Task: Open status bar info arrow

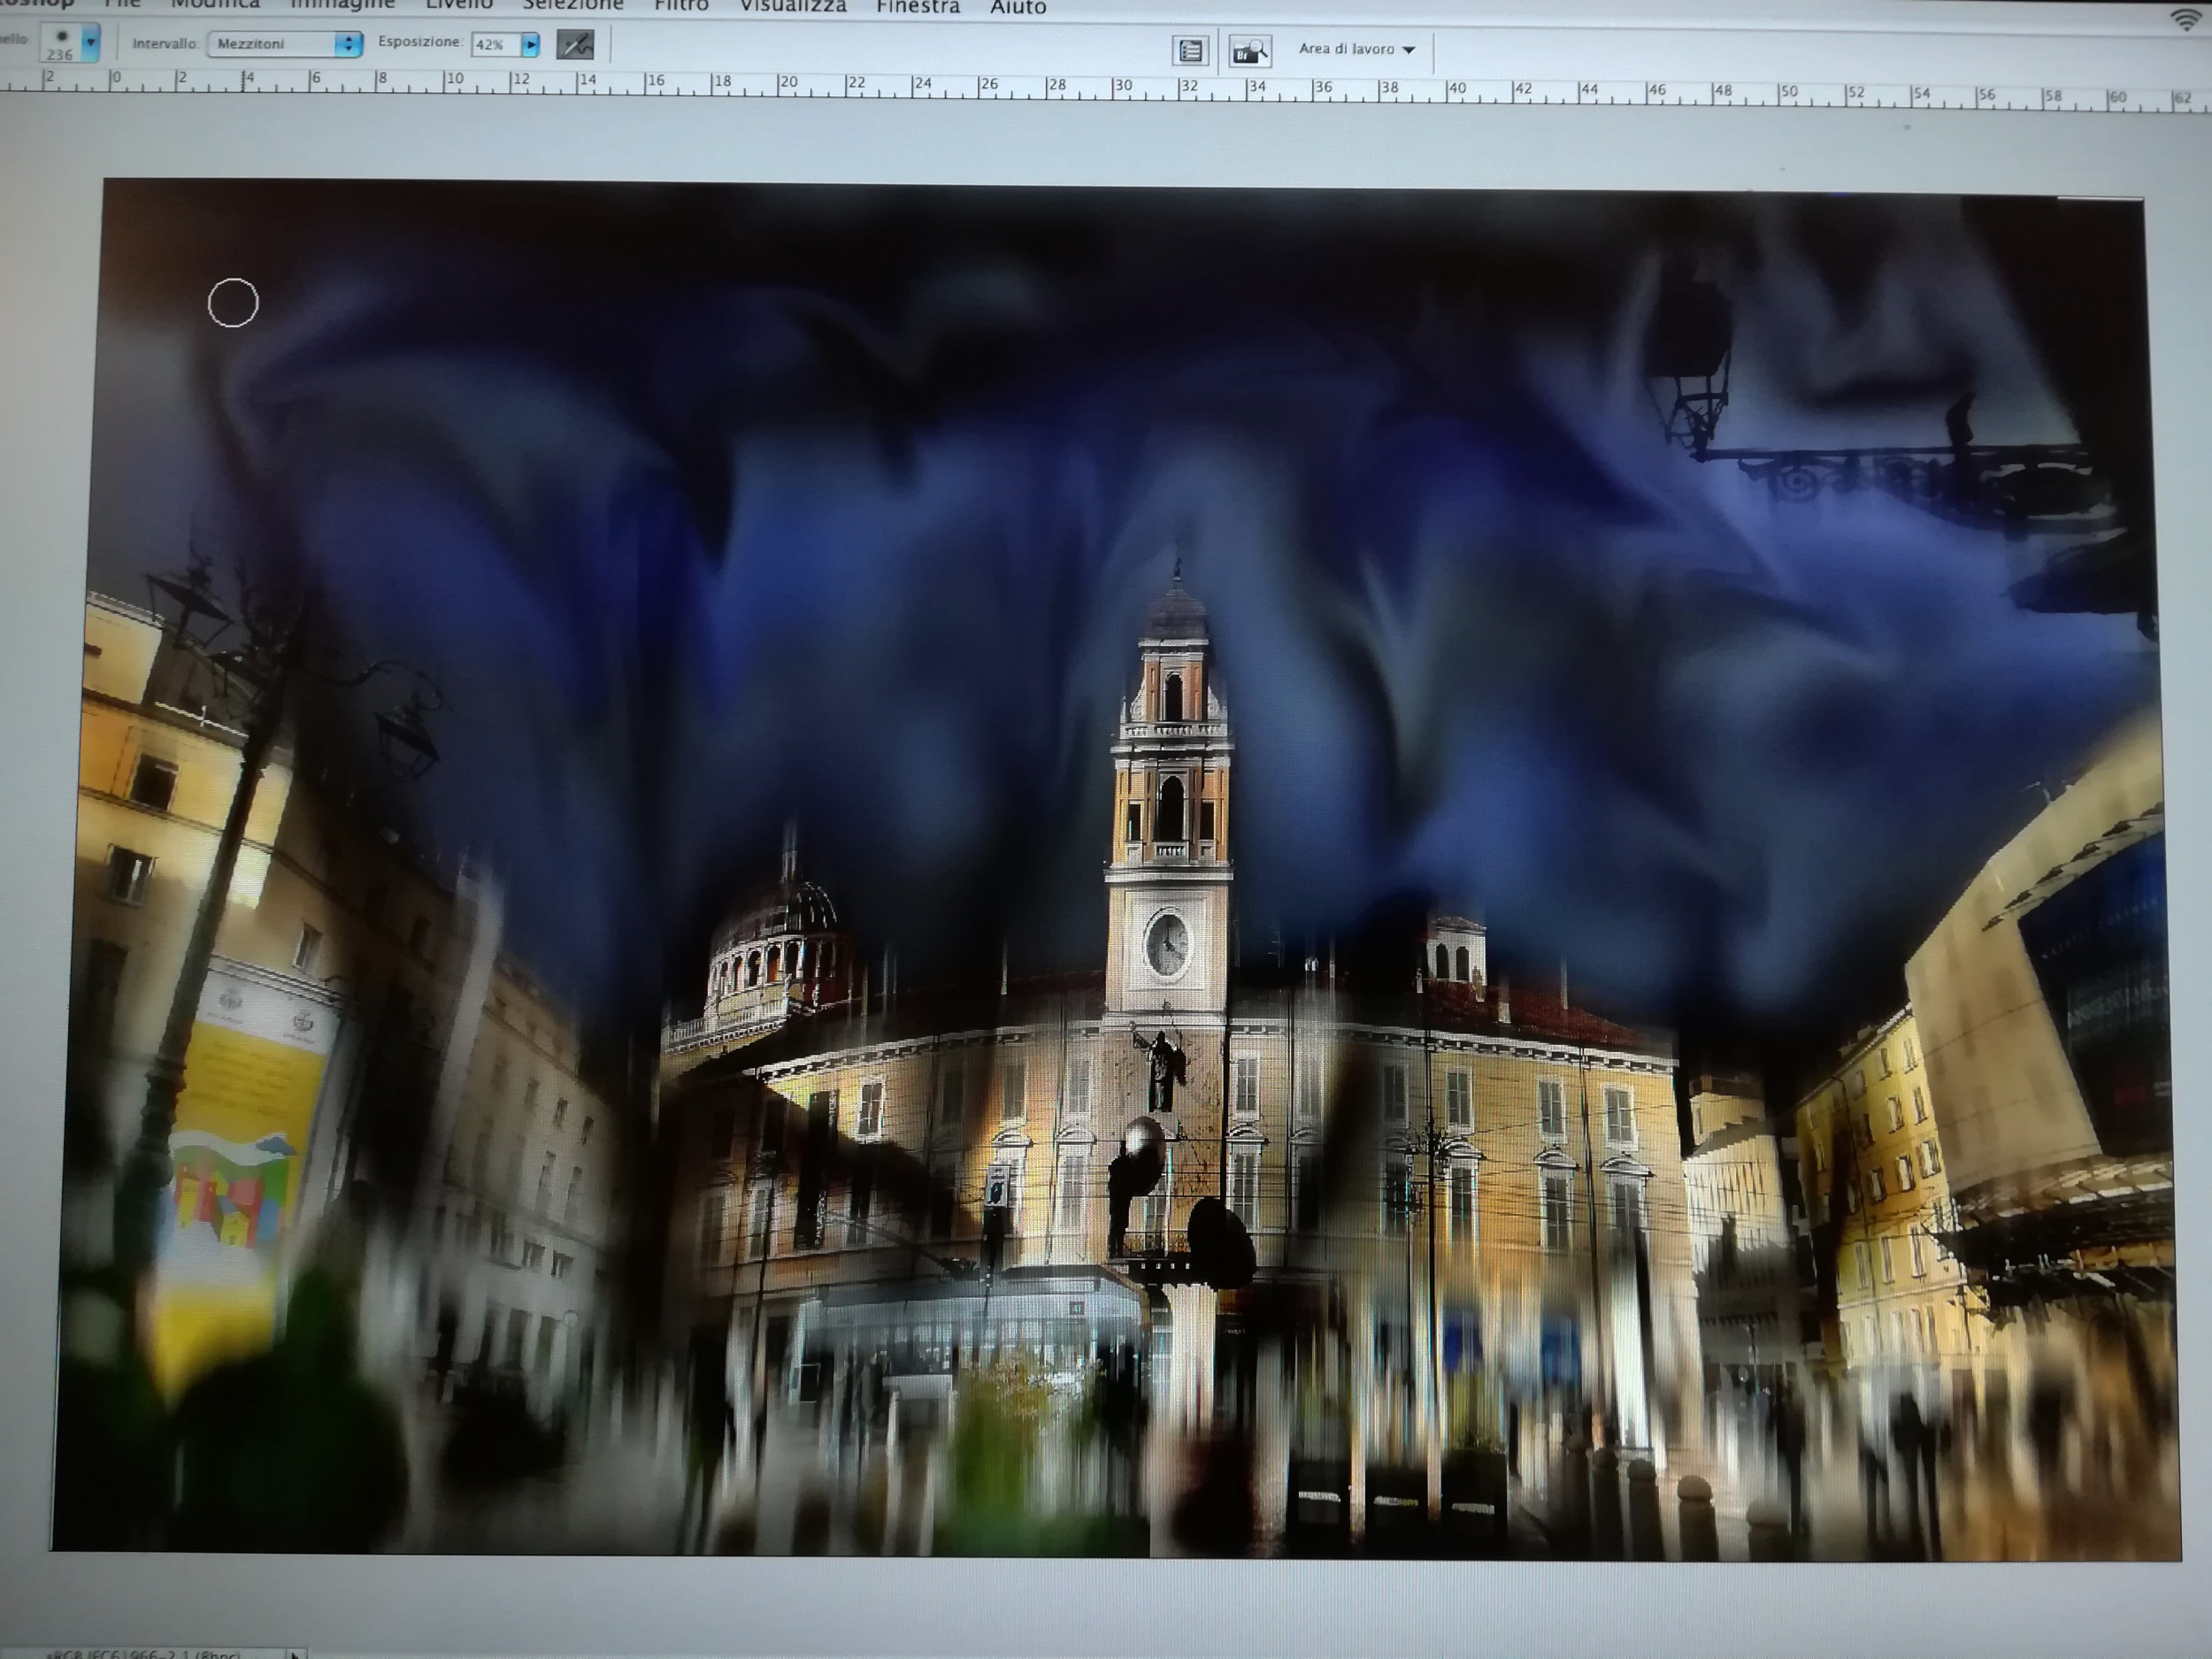Action: point(293,1653)
